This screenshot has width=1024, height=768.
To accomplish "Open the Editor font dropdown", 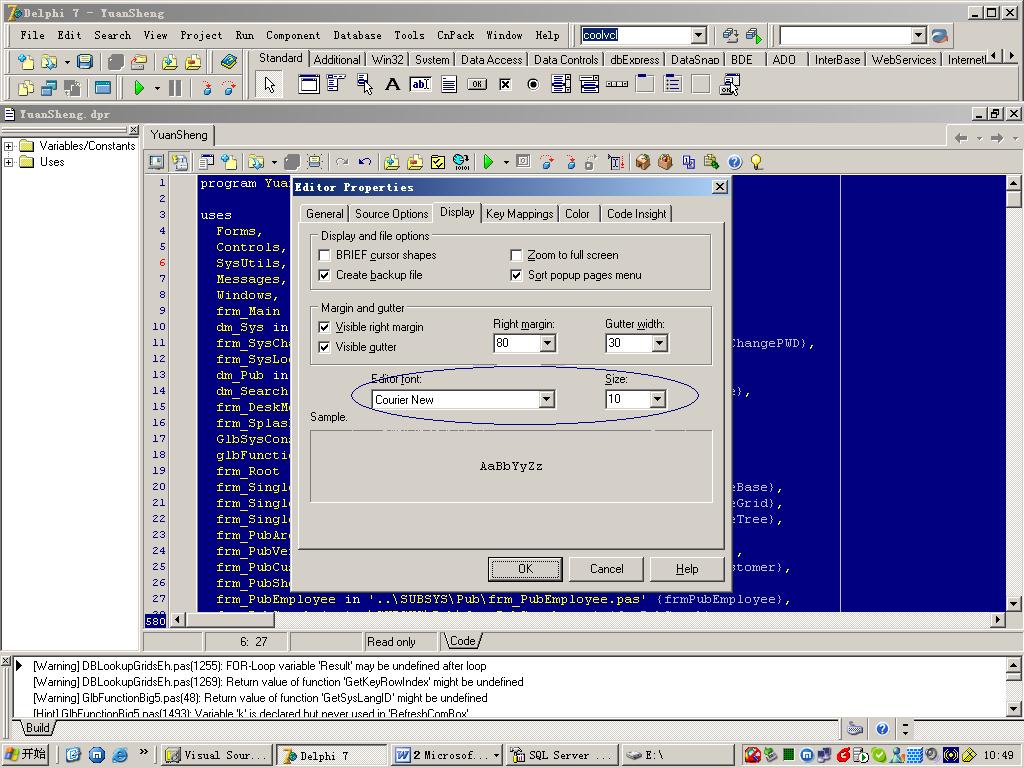I will click(546, 399).
